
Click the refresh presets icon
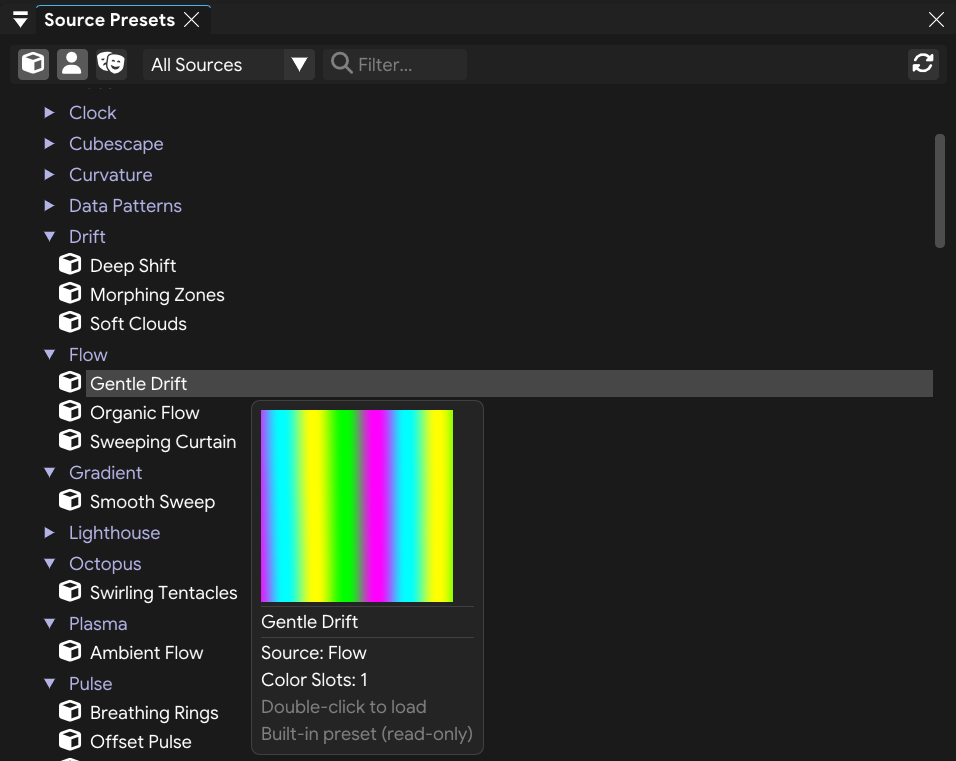point(922,64)
